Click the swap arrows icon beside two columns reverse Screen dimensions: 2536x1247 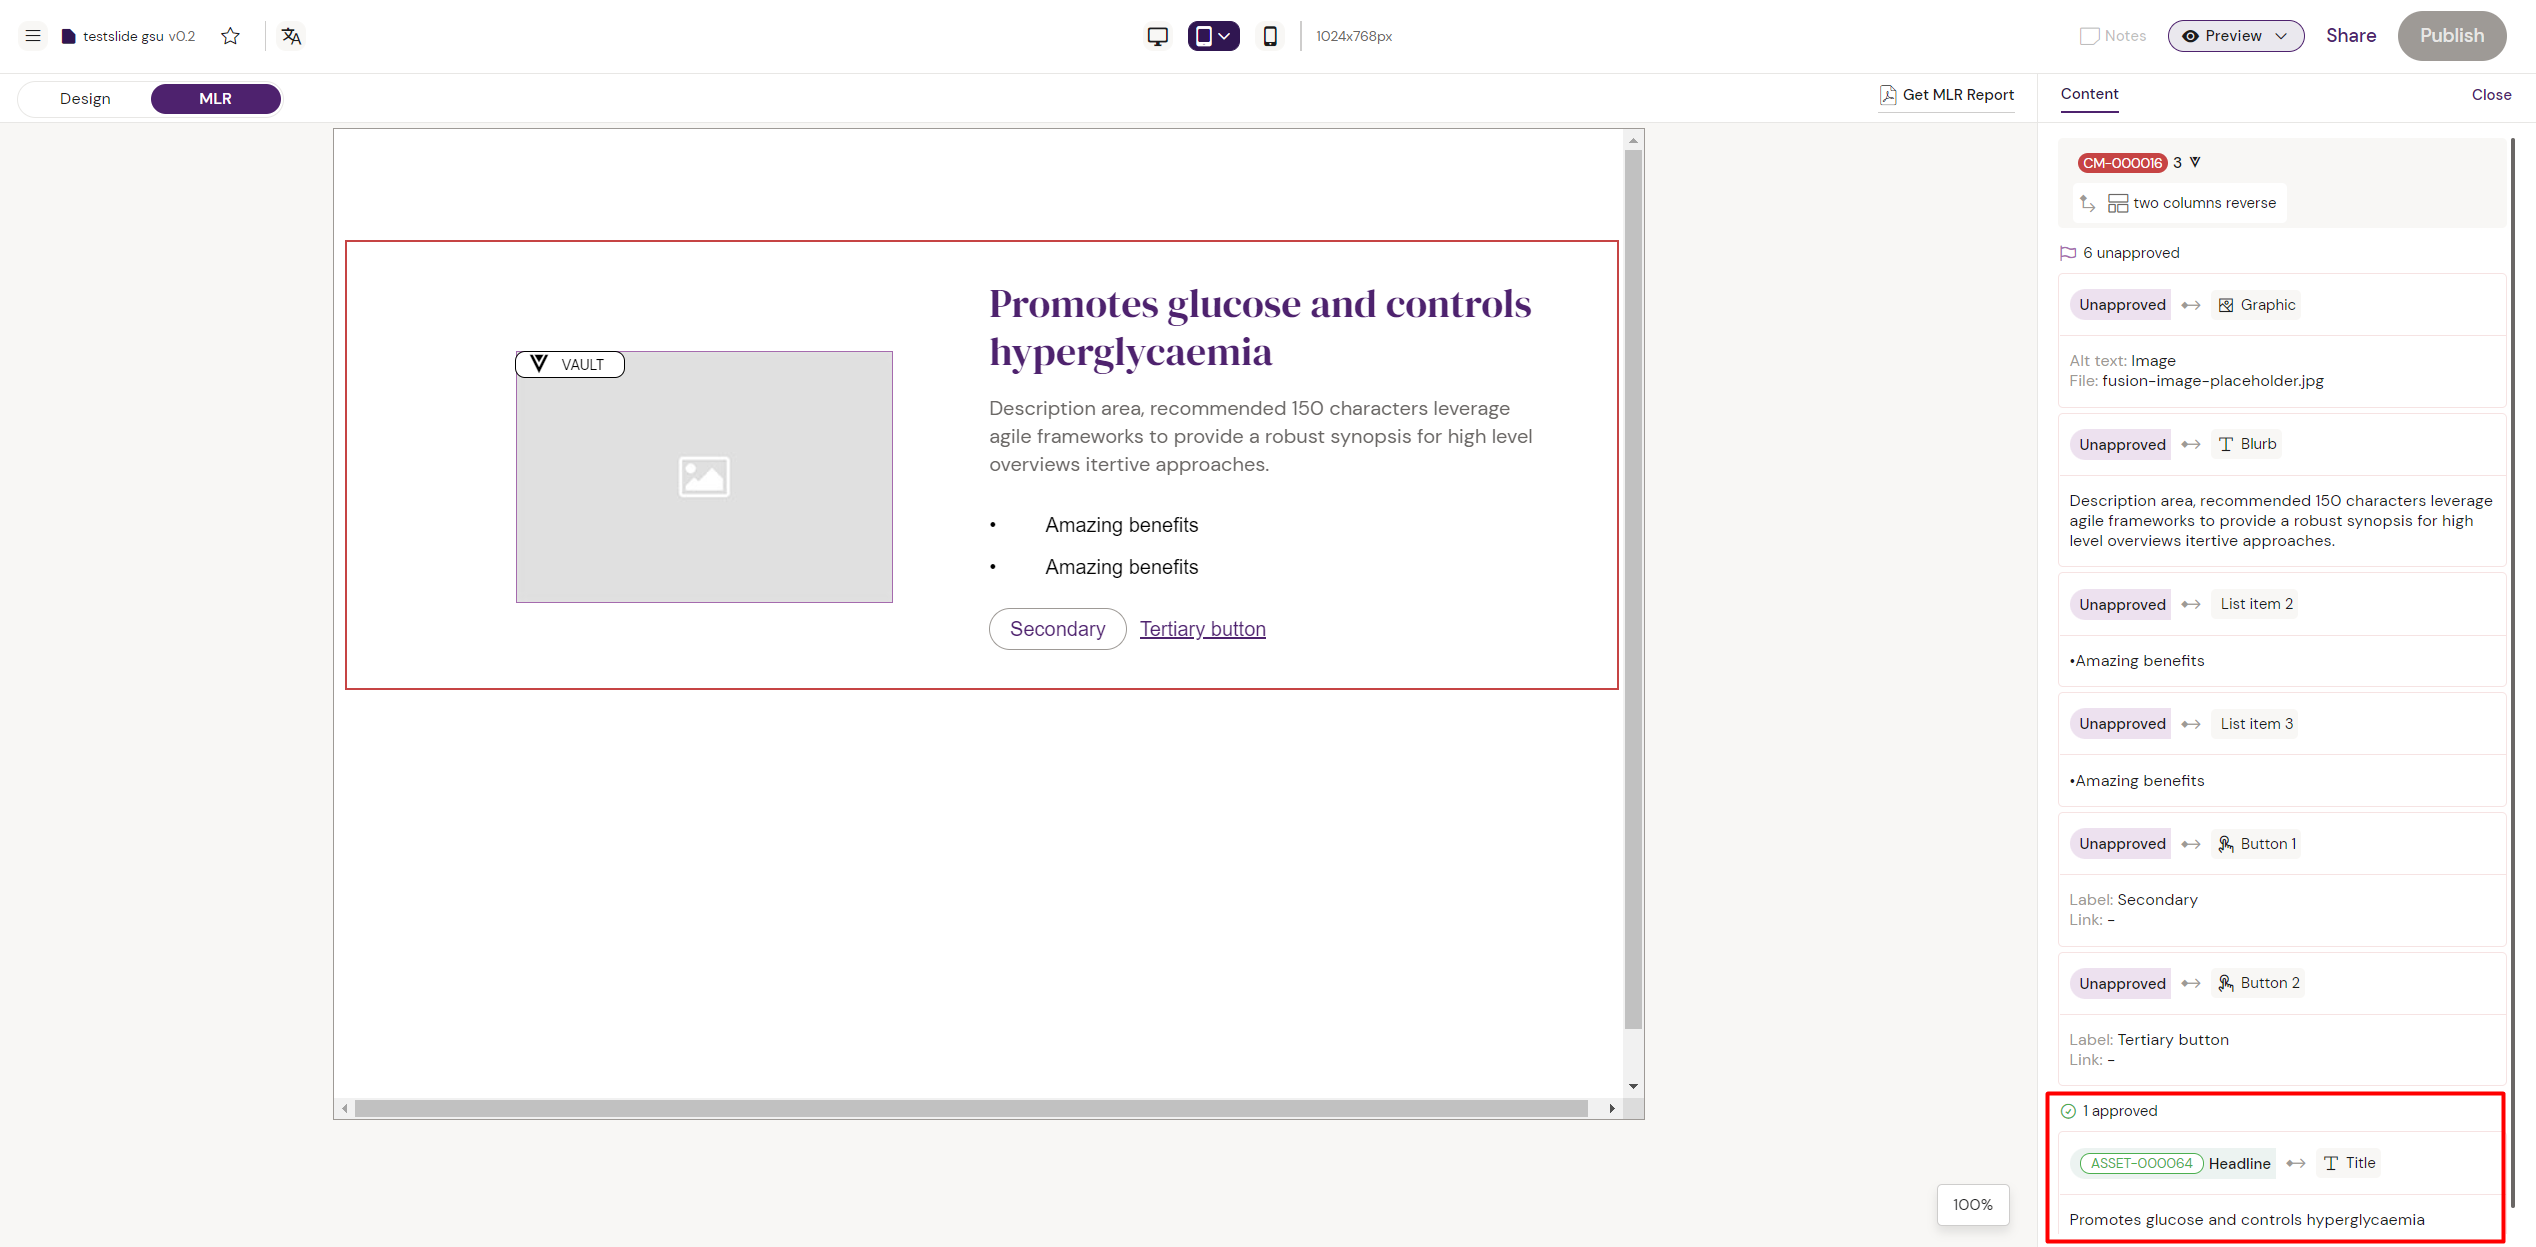(2087, 203)
